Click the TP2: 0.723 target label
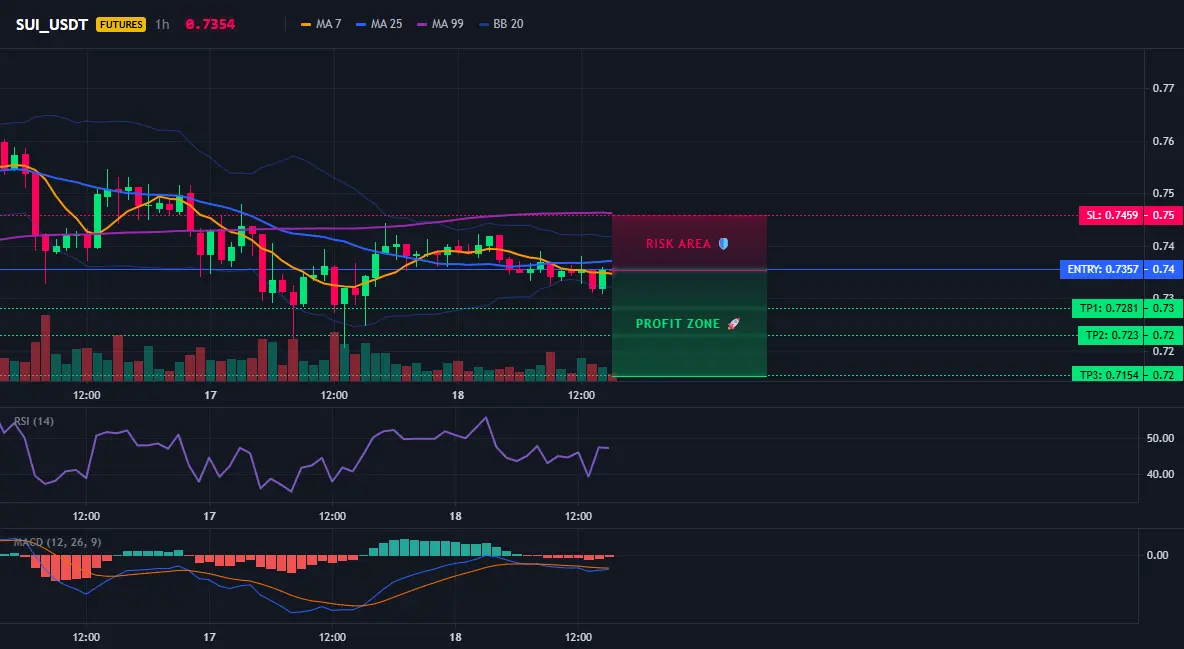This screenshot has height=649, width=1184. pos(1111,335)
